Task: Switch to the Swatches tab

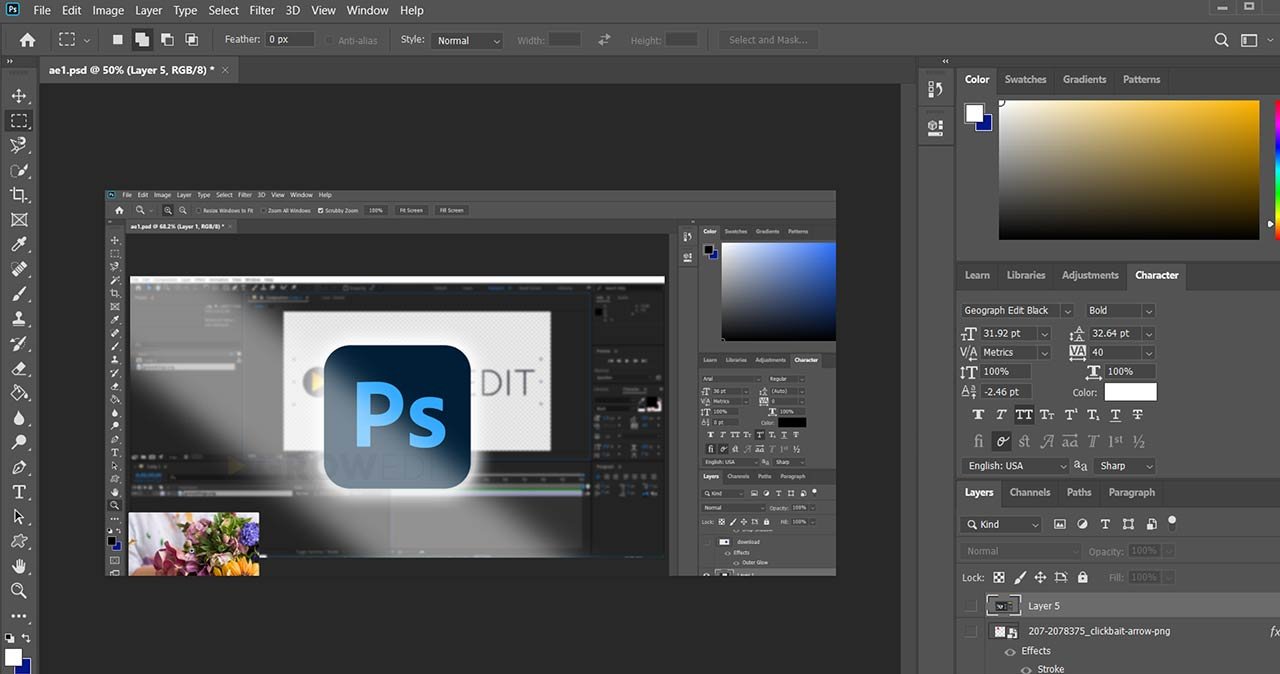Action: coord(1025,79)
